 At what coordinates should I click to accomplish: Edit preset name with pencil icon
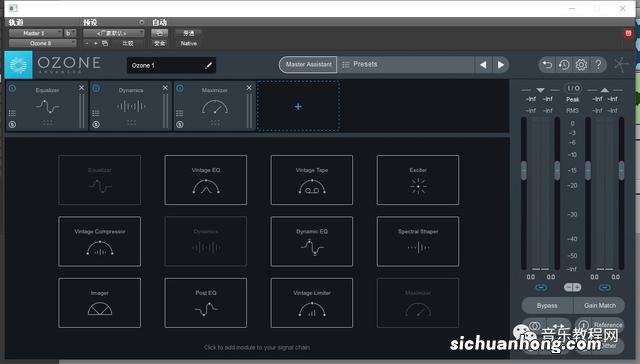209,65
